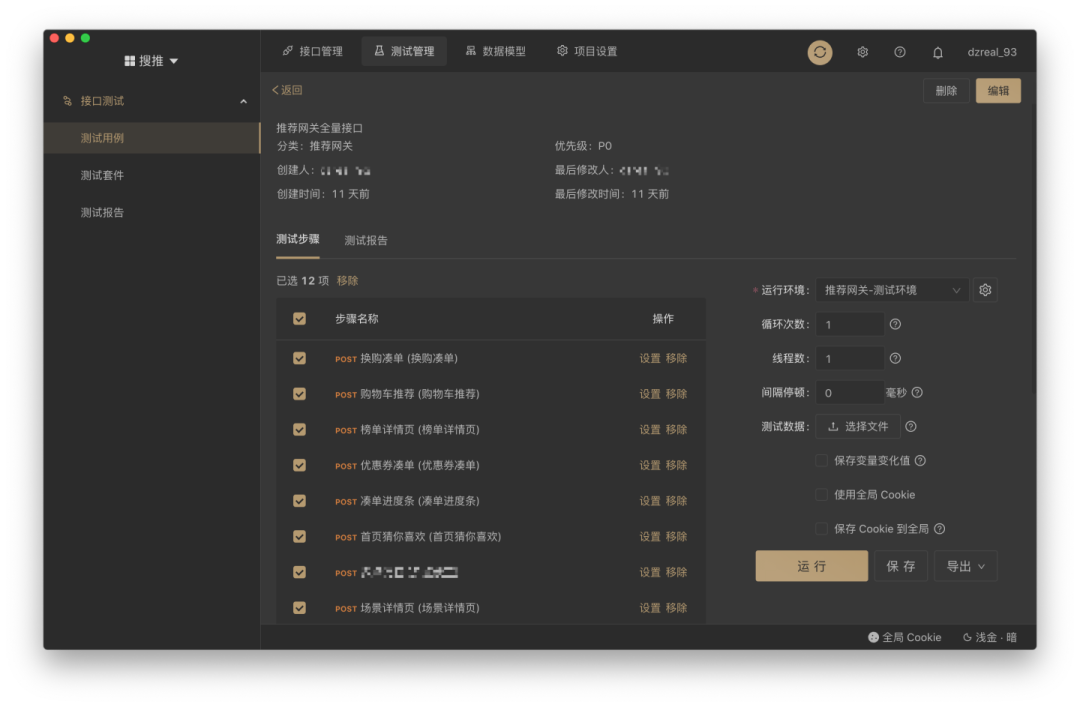
Task: Click the 删除 button
Action: coord(946,91)
